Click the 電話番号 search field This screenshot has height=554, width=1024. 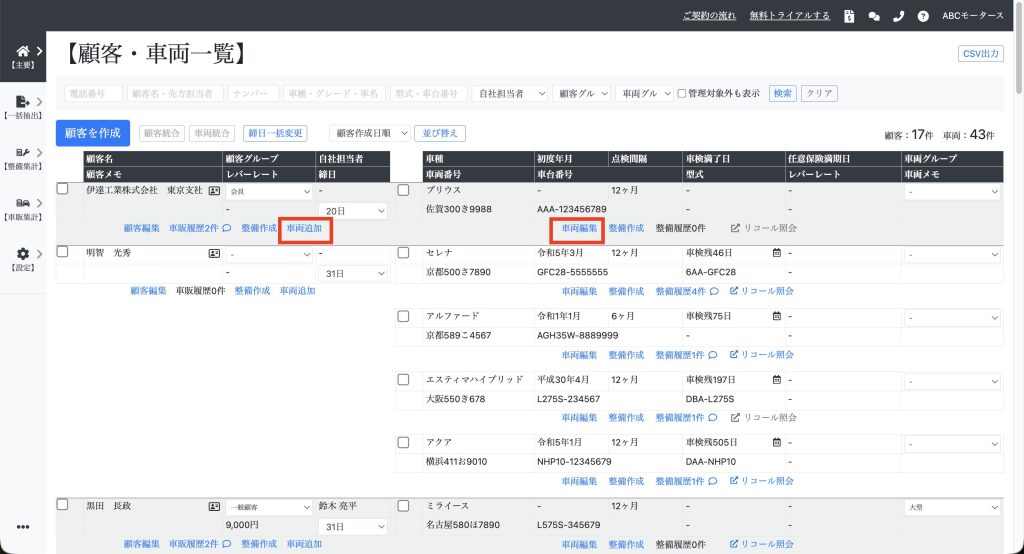click(93, 93)
